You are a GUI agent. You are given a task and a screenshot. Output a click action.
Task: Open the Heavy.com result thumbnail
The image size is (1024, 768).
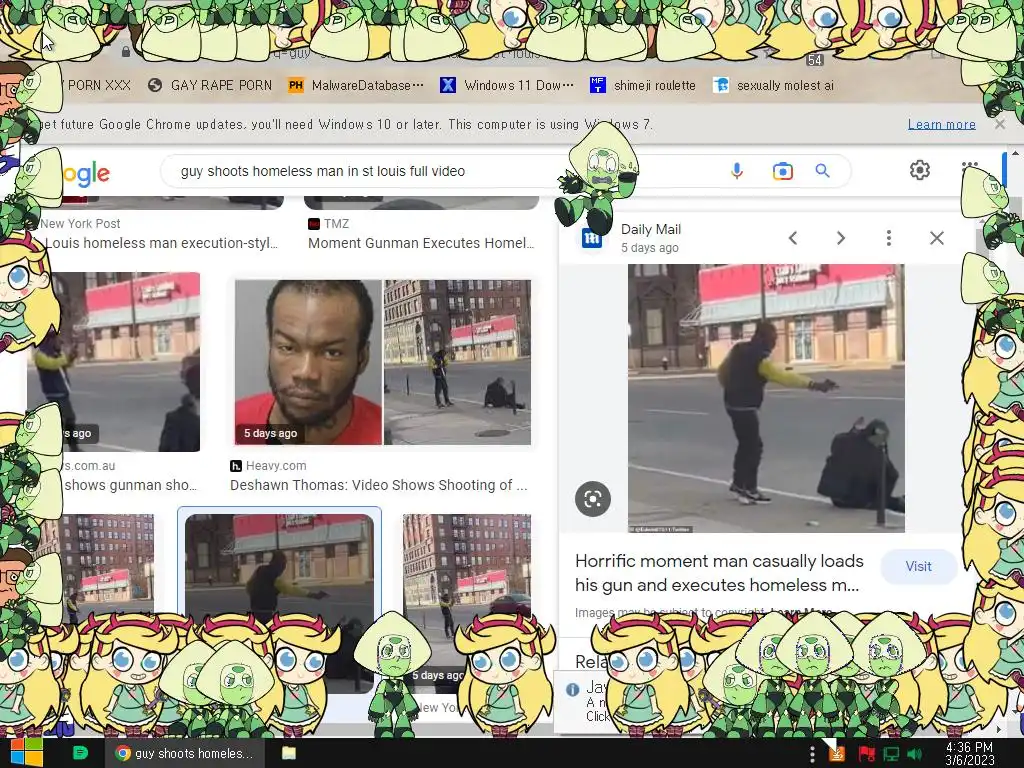pyautogui.click(x=383, y=362)
